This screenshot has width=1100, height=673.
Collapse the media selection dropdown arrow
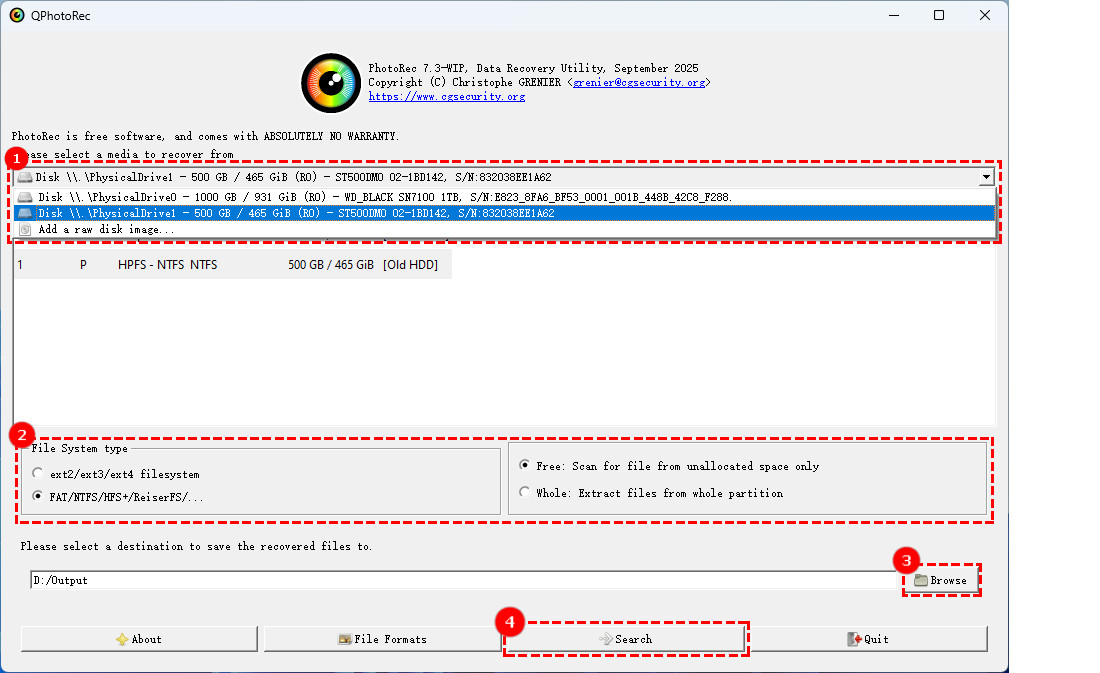pos(986,177)
